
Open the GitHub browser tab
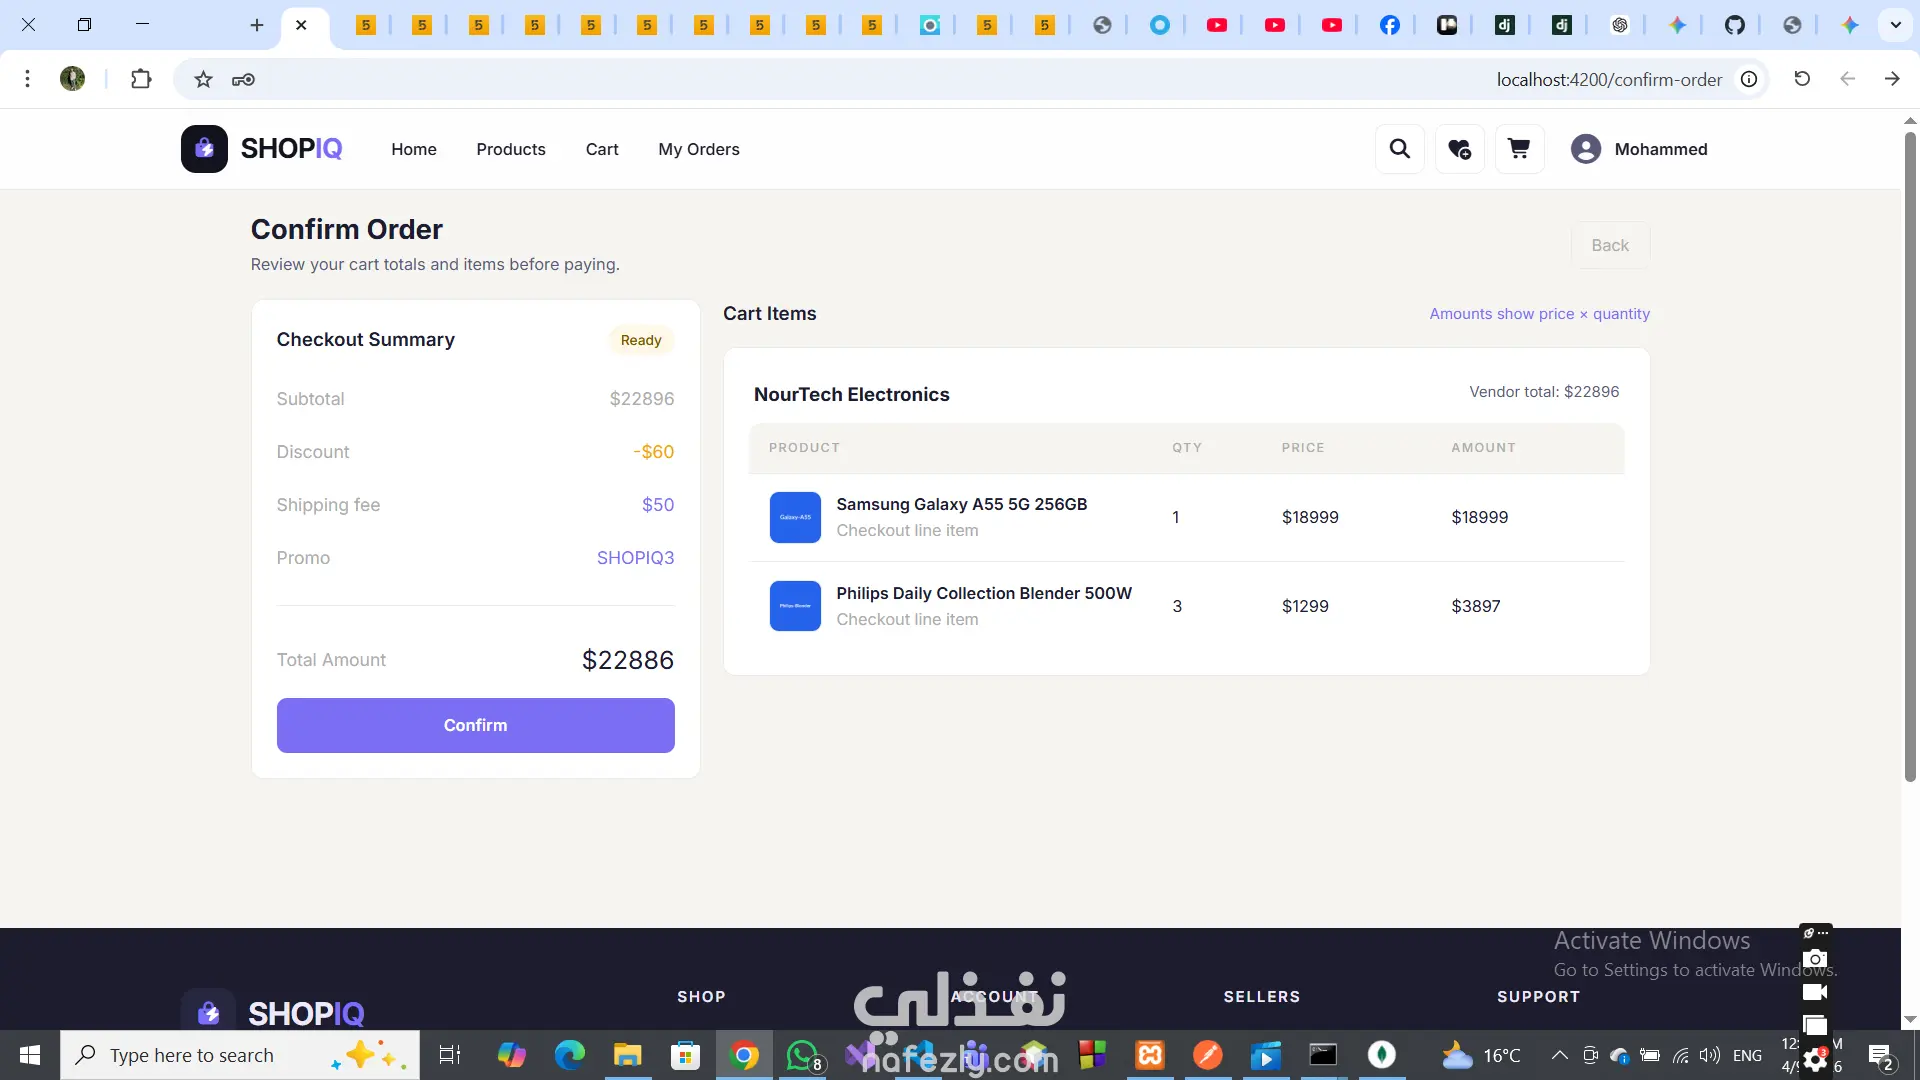(x=1734, y=25)
